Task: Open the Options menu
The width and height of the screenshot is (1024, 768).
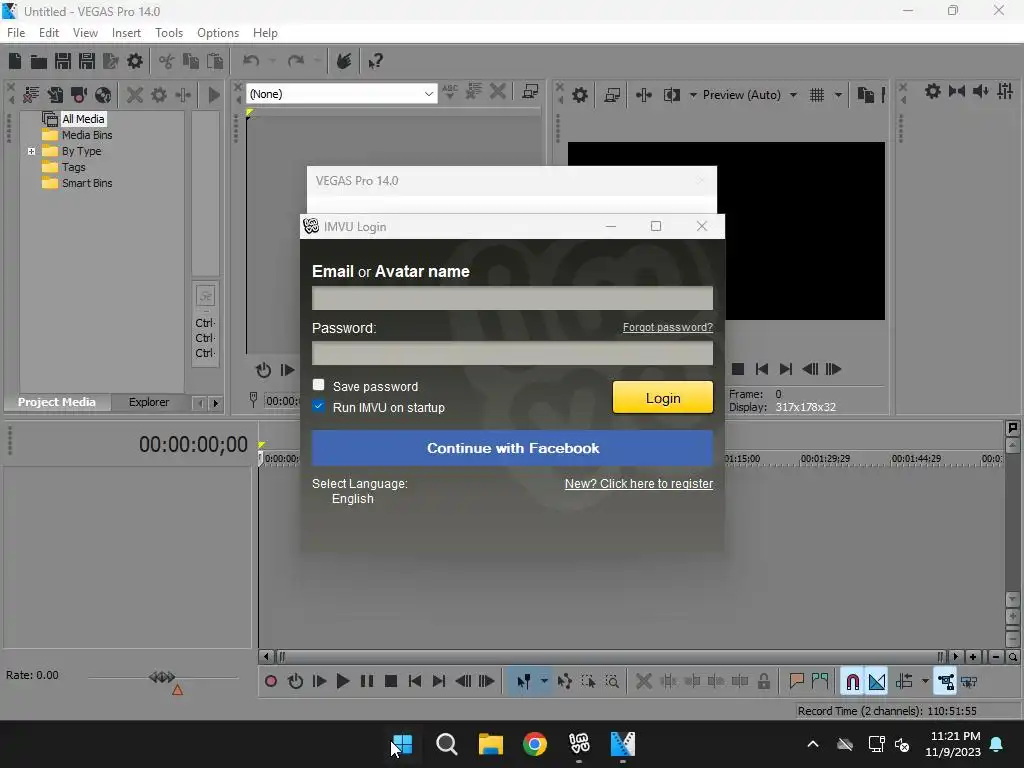Action: [x=218, y=33]
